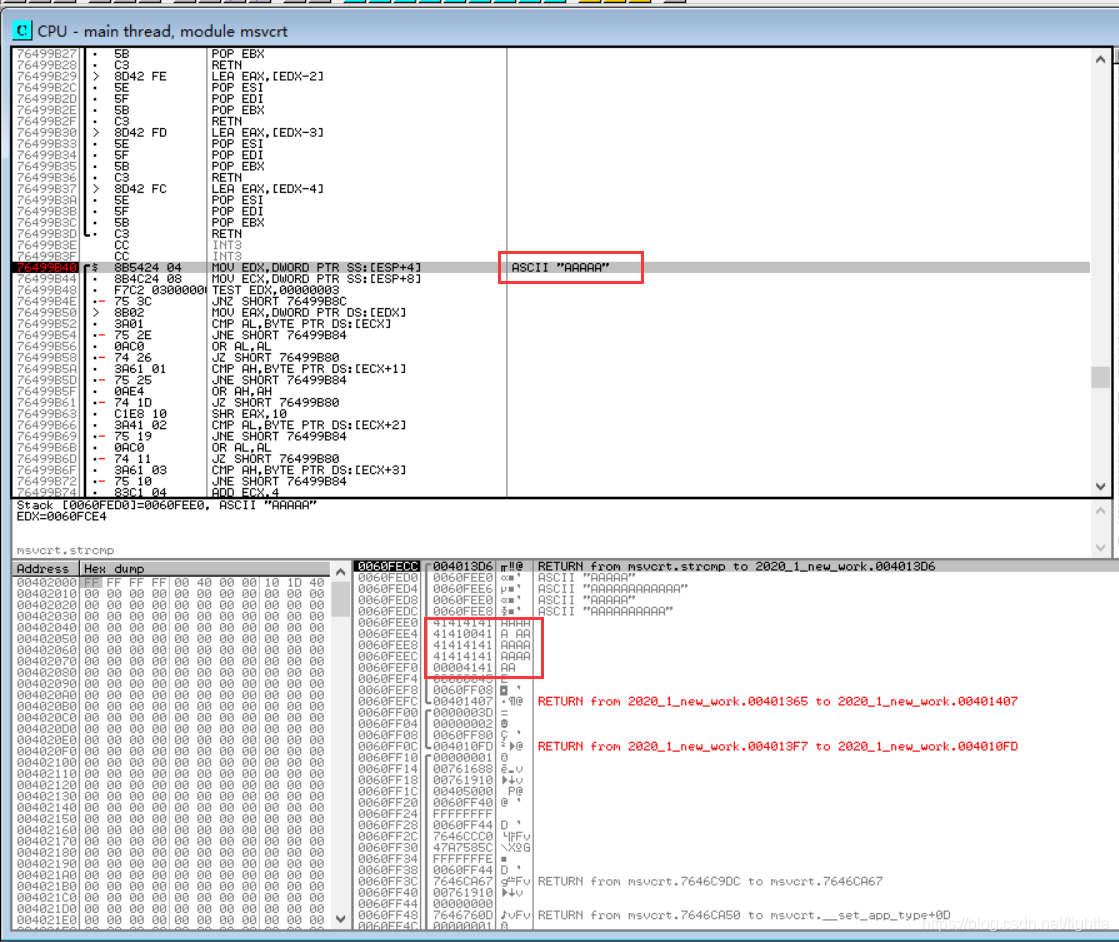Screen dimensions: 1119x942
Task: Click 'RETURN from 2020_1_new_work.004013F7' stack comment
Action: (777, 746)
